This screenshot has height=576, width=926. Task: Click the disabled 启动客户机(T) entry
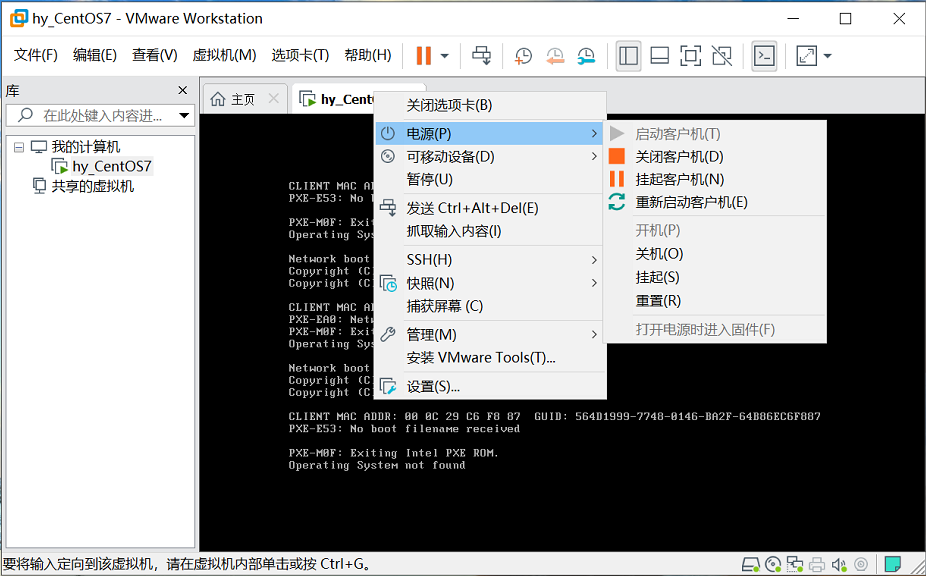click(x=715, y=134)
